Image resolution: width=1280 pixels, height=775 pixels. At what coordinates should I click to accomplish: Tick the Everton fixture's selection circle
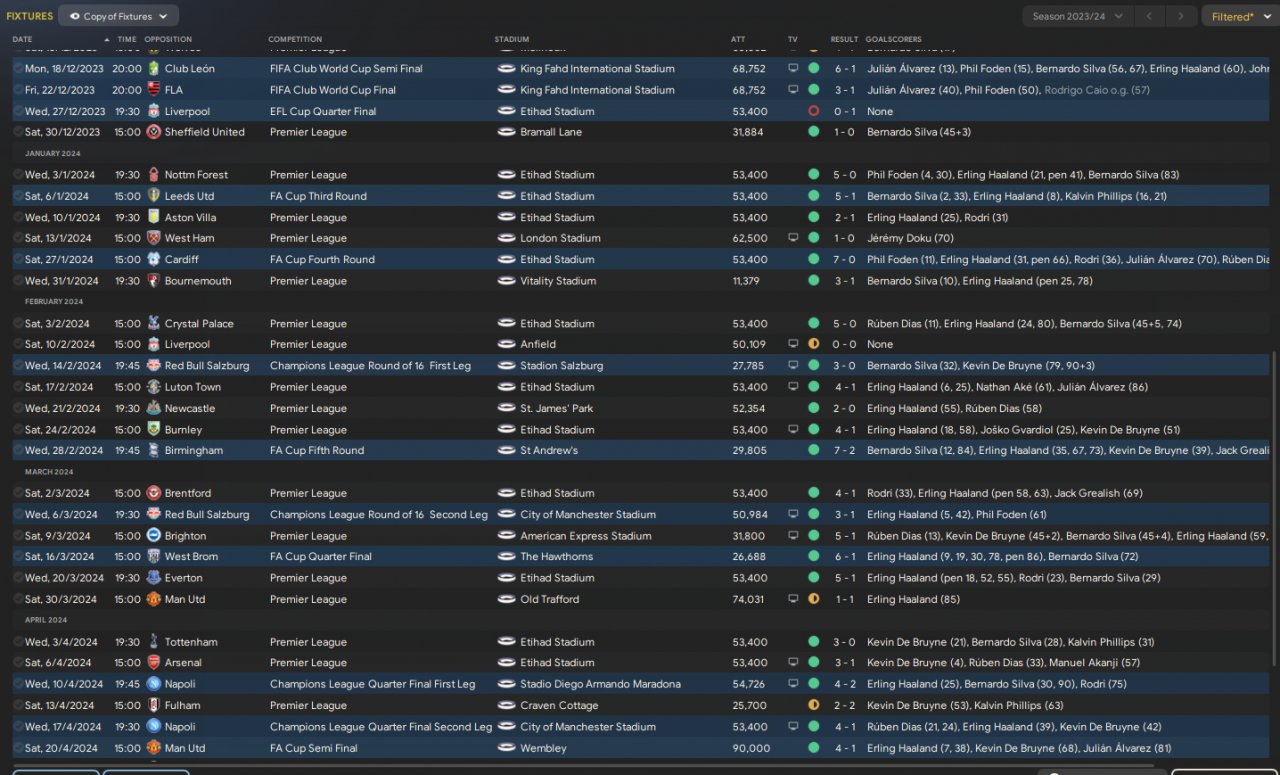point(17,578)
